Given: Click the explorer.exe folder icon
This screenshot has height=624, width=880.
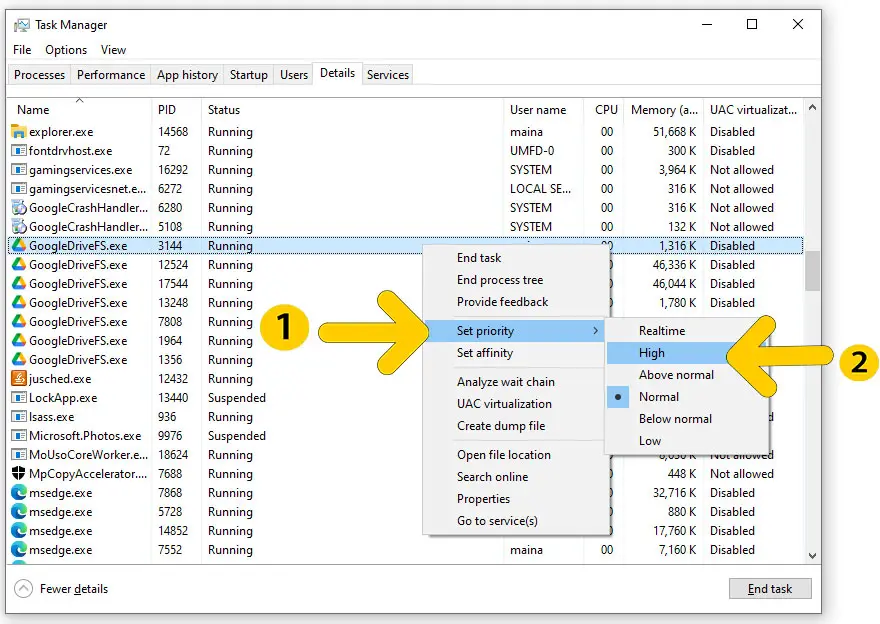Looking at the screenshot, I should click(x=18, y=132).
